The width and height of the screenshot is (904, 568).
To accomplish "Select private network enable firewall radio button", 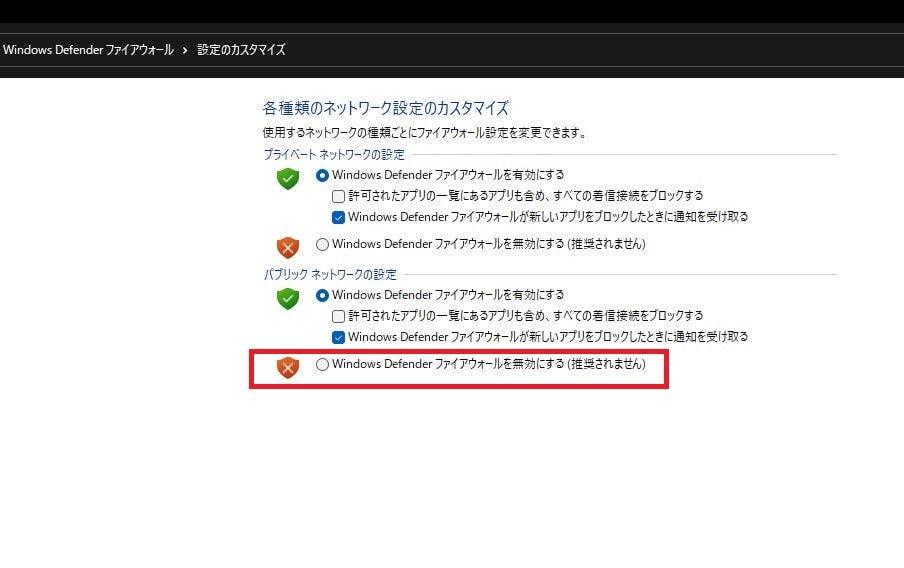I will pos(322,175).
